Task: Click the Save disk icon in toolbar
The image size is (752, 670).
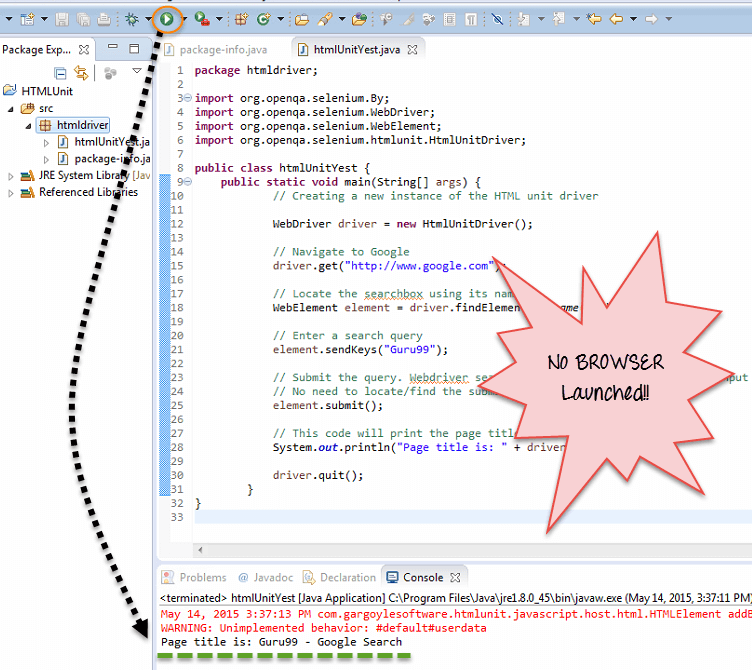Action: coord(62,18)
